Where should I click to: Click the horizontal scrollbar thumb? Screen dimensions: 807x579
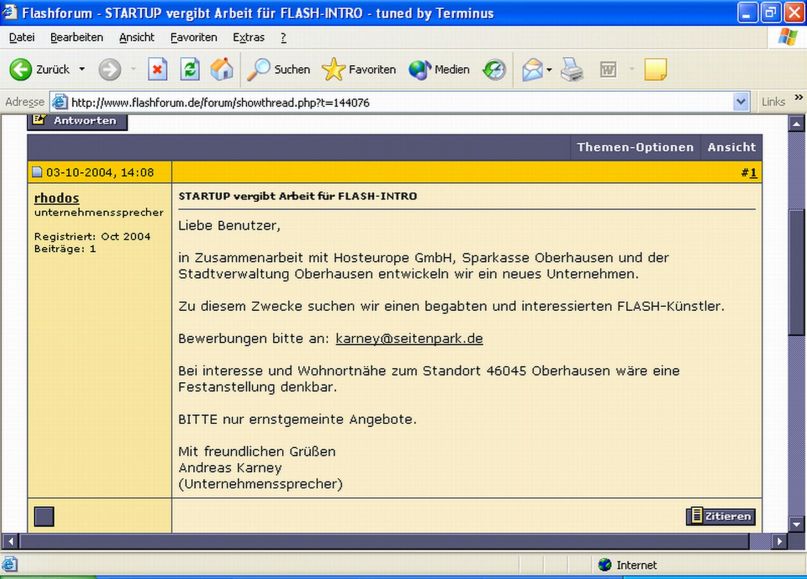[x=384, y=541]
